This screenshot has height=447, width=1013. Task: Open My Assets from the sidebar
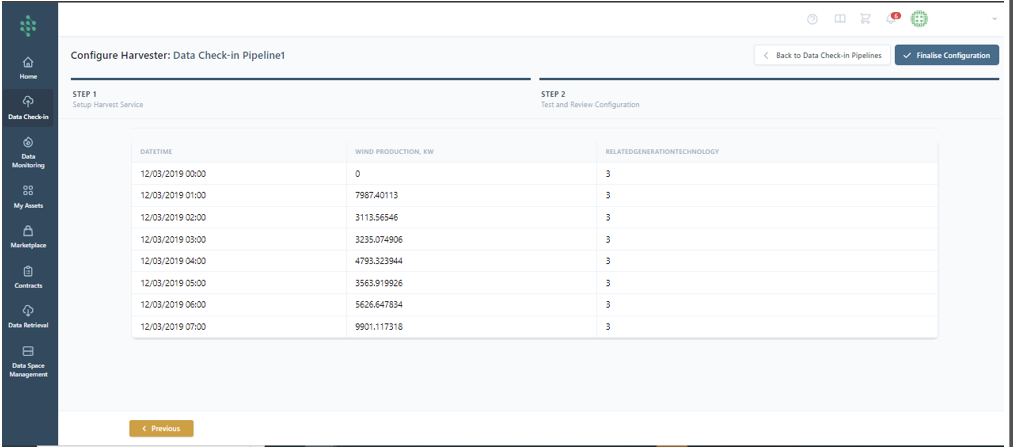click(28, 195)
